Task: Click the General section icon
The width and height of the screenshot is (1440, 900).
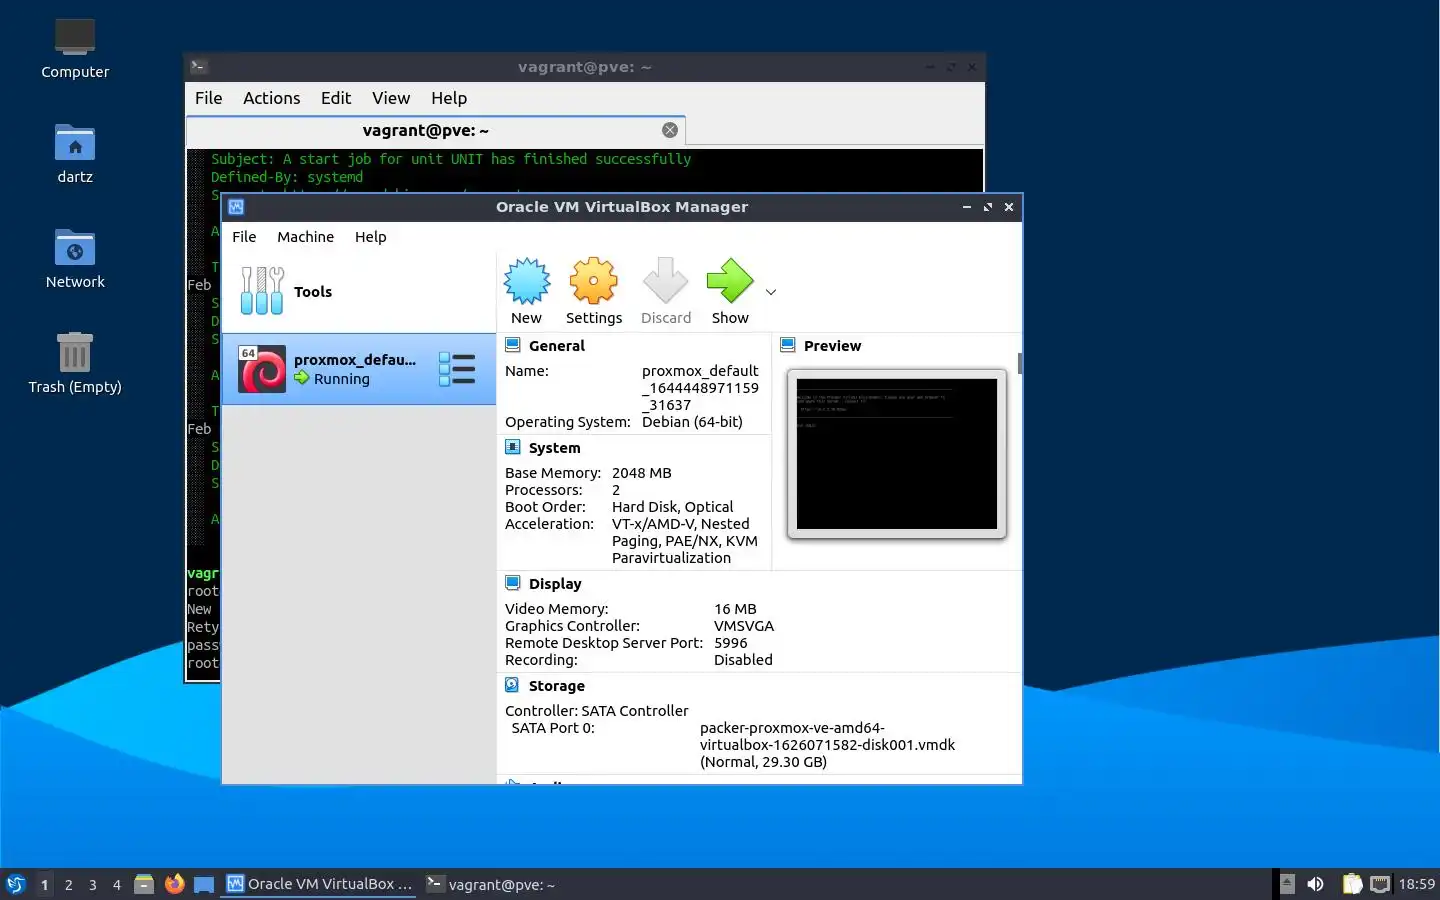Action: pos(513,345)
